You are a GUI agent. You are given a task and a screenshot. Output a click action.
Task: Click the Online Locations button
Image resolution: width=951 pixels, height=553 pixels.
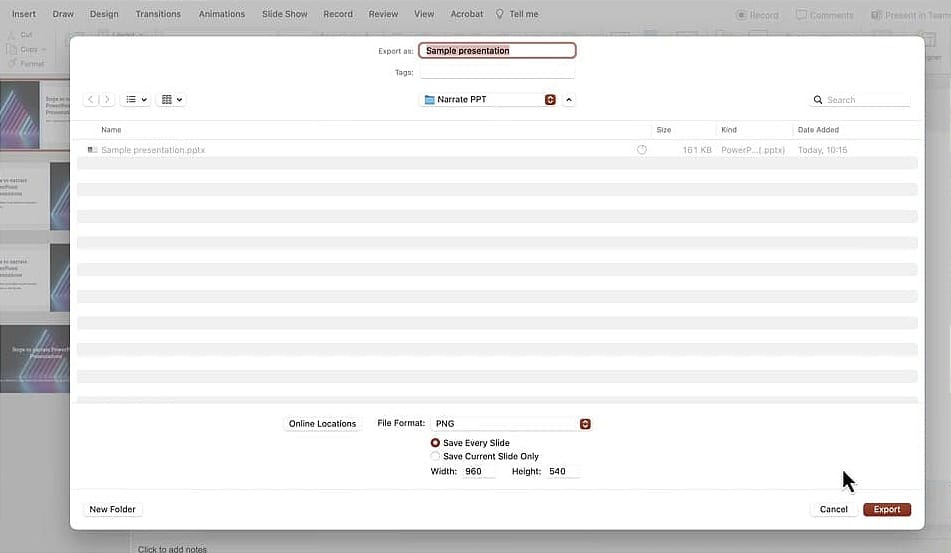pyautogui.click(x=322, y=424)
